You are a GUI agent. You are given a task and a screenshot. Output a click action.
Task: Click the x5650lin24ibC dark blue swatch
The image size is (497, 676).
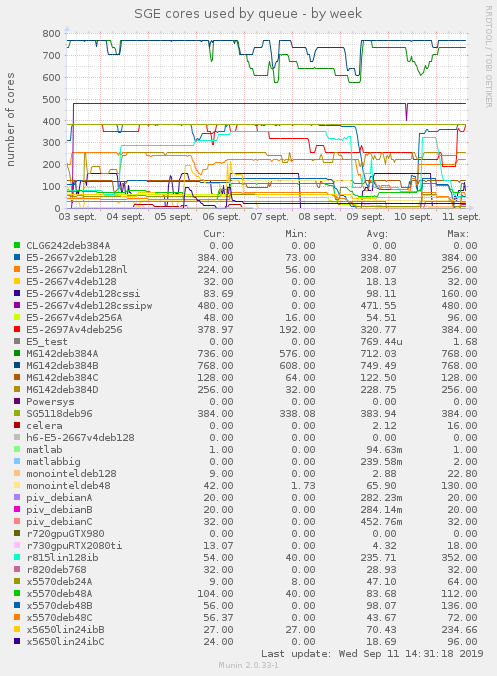click(x=17, y=642)
